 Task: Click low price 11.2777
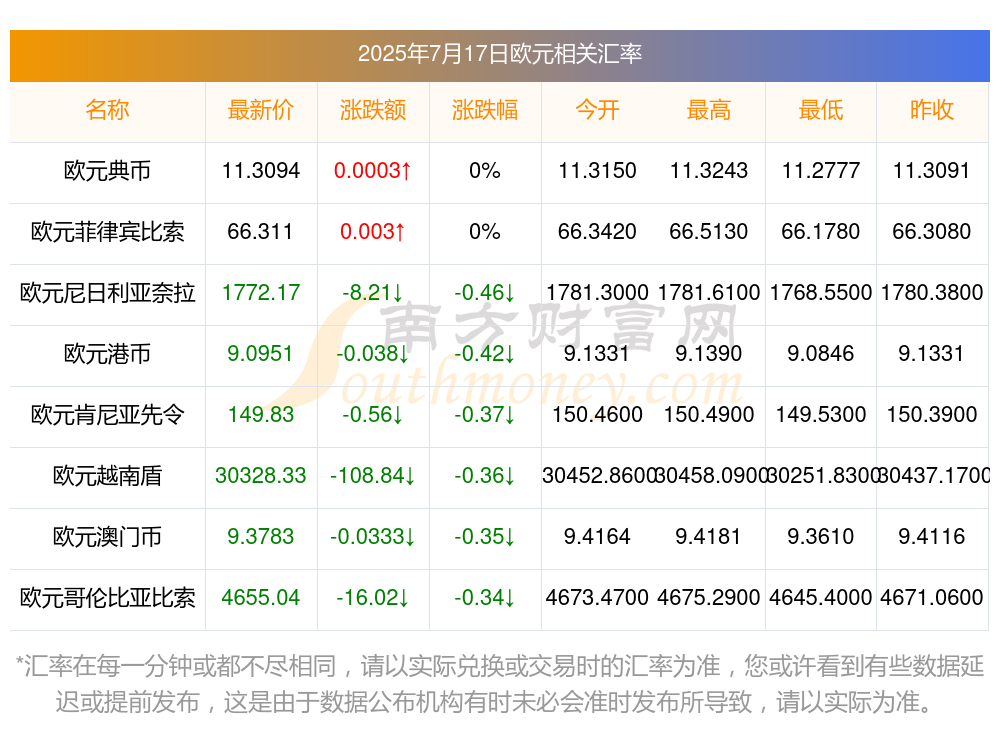point(821,171)
